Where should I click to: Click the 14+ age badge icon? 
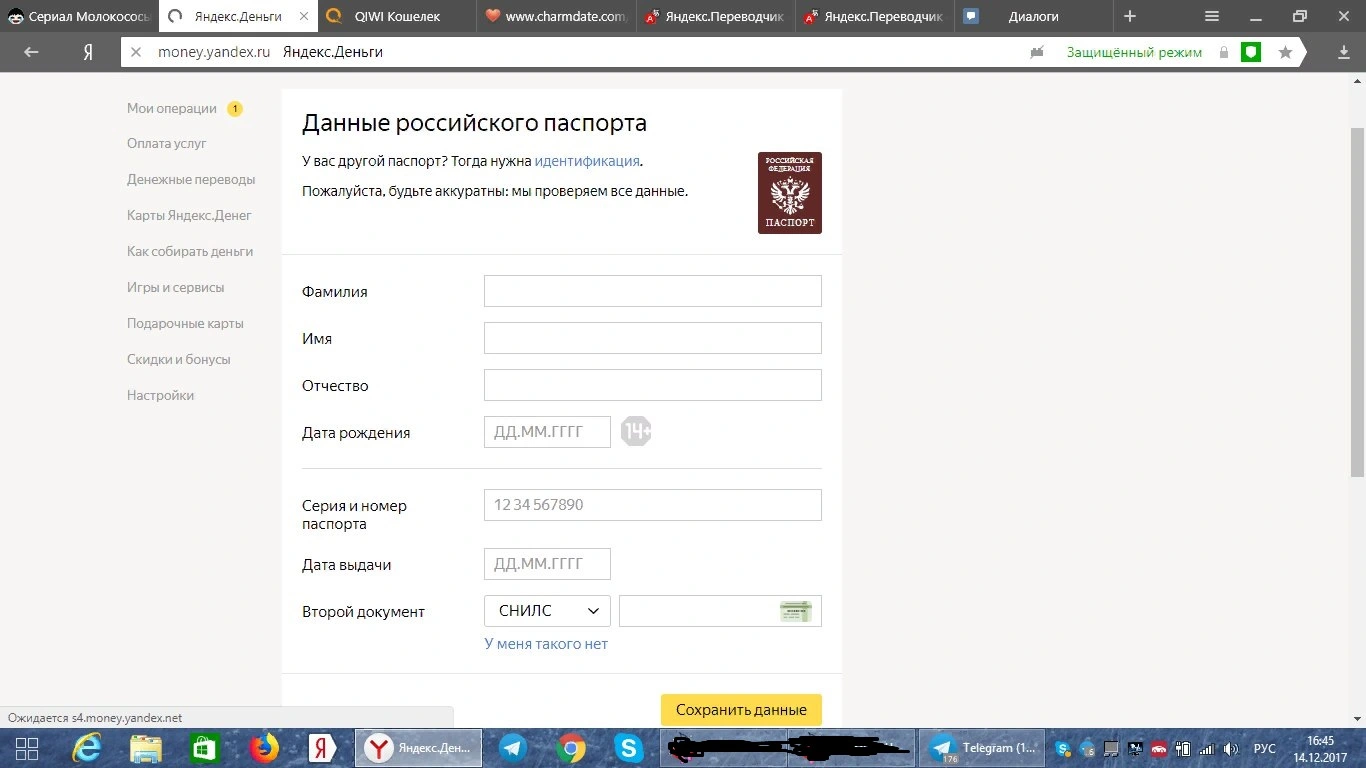coord(636,431)
